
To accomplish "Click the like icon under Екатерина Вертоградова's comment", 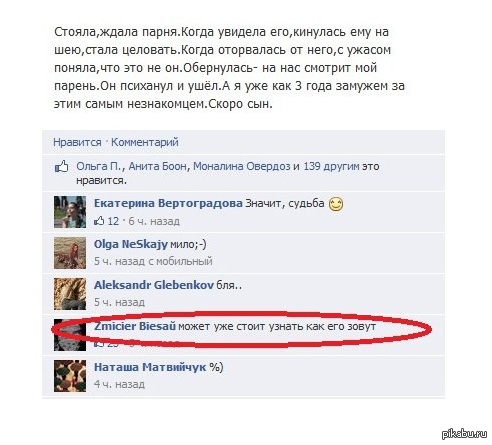I will coord(99,221).
